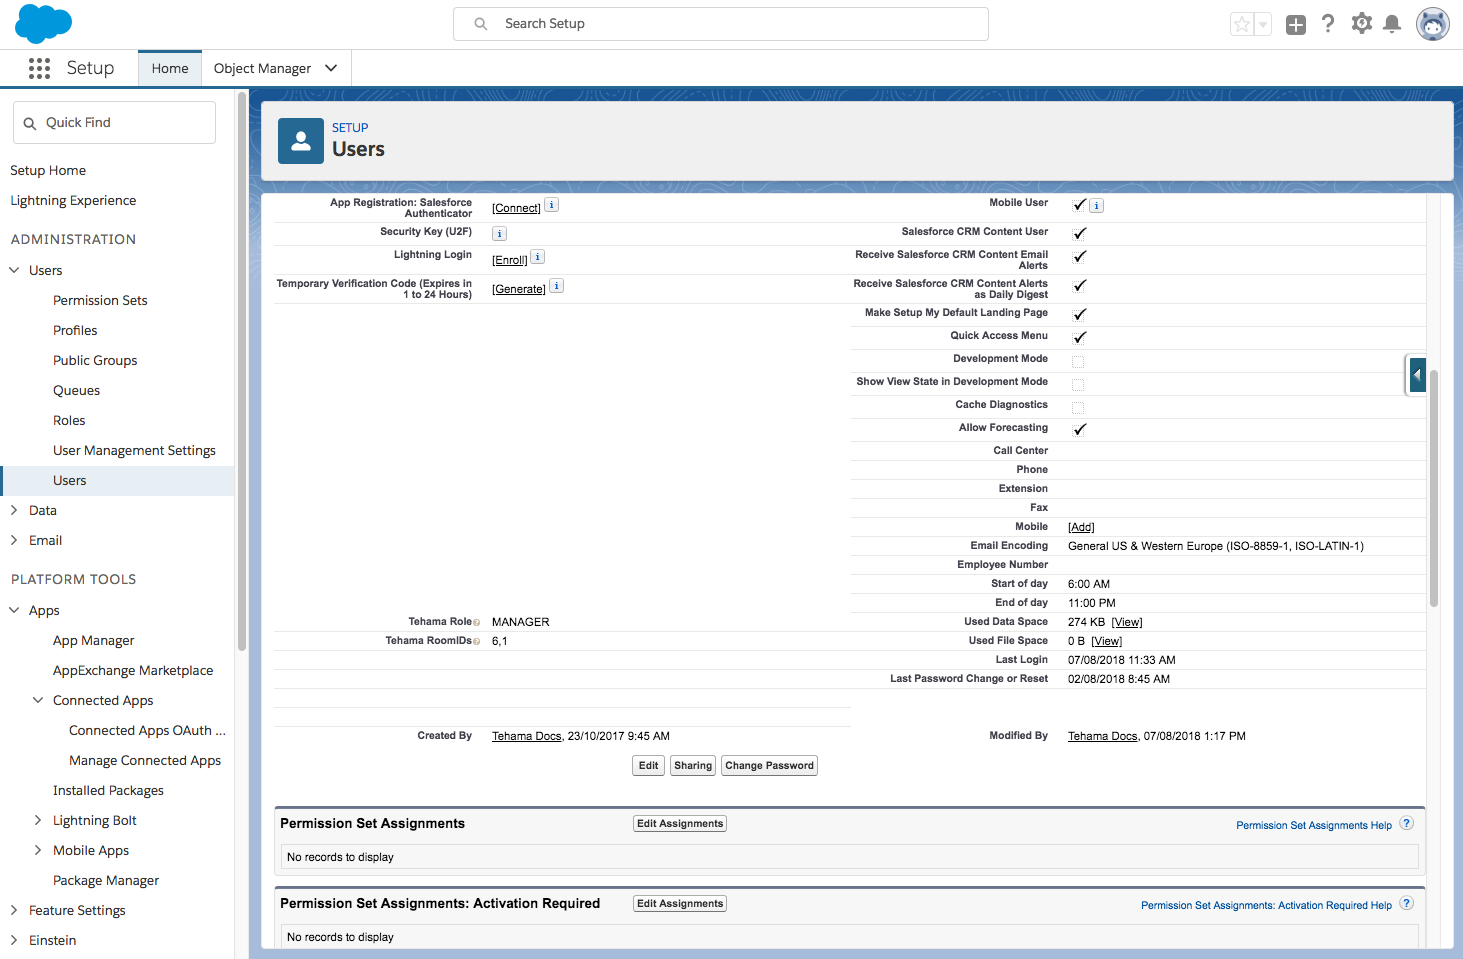Expand the Mobile Apps tree node
This screenshot has width=1463, height=959.
tap(38, 850)
